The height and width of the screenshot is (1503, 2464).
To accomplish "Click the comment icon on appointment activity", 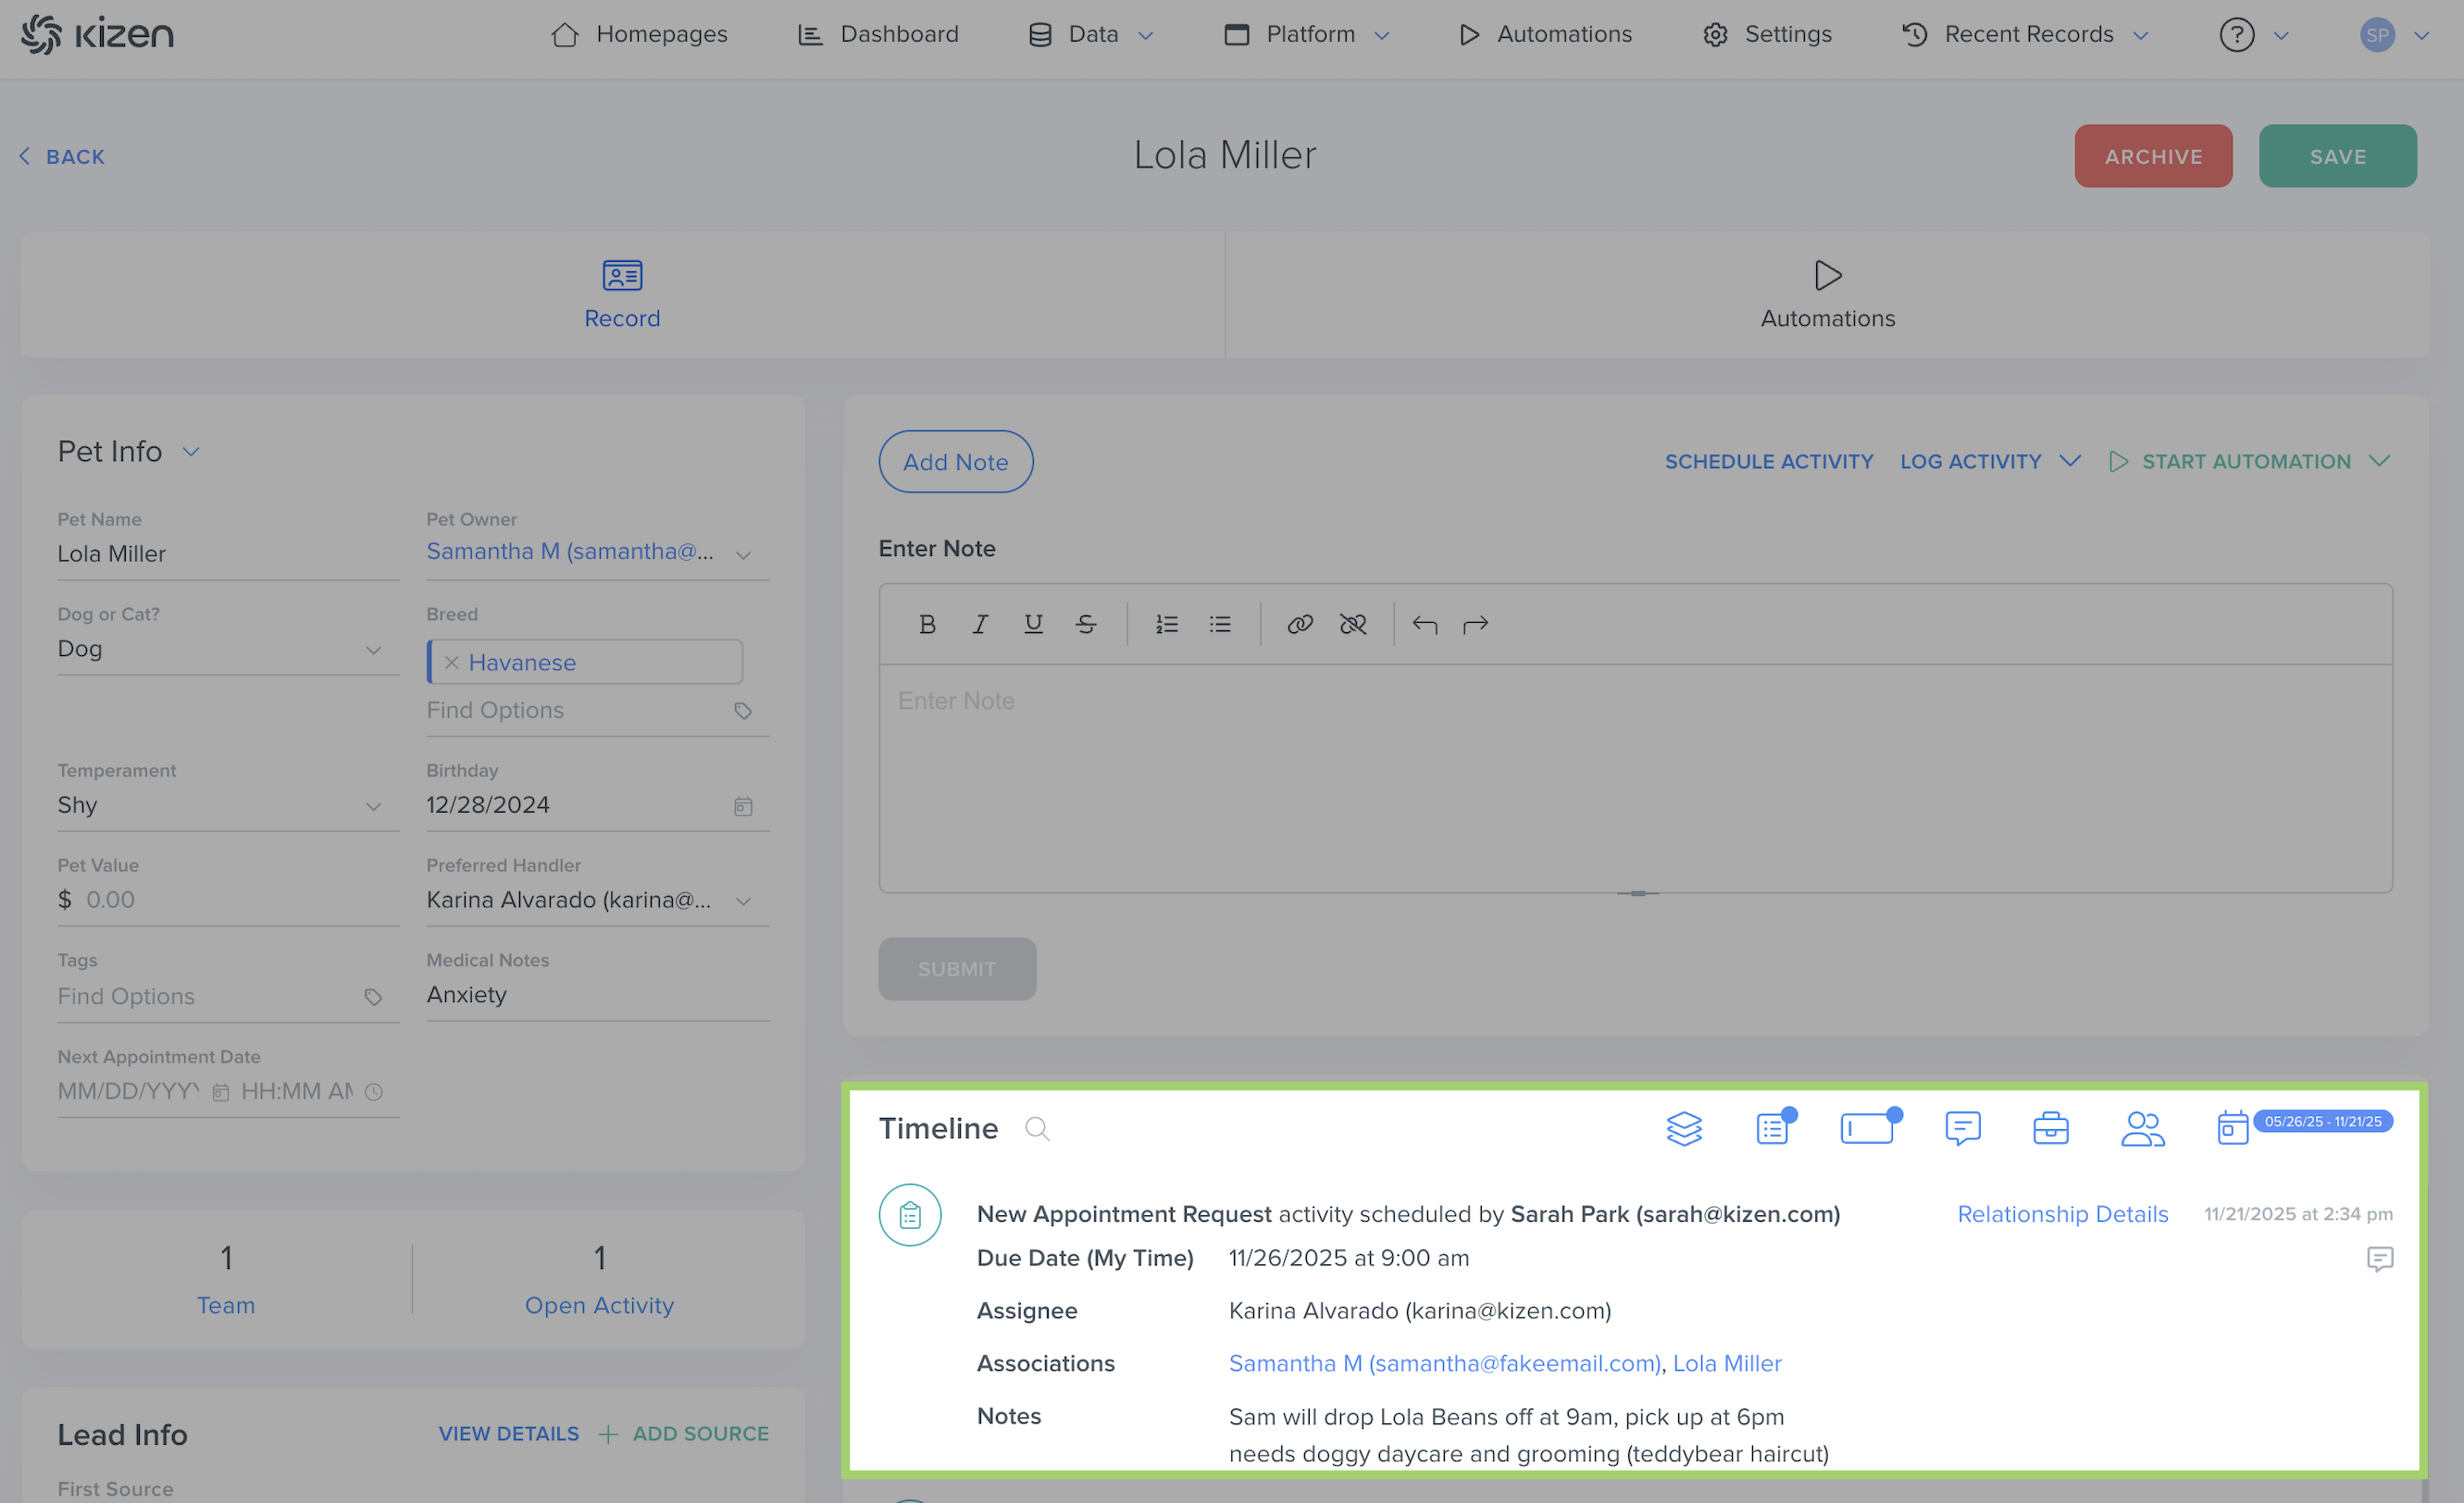I will (x=2379, y=1258).
